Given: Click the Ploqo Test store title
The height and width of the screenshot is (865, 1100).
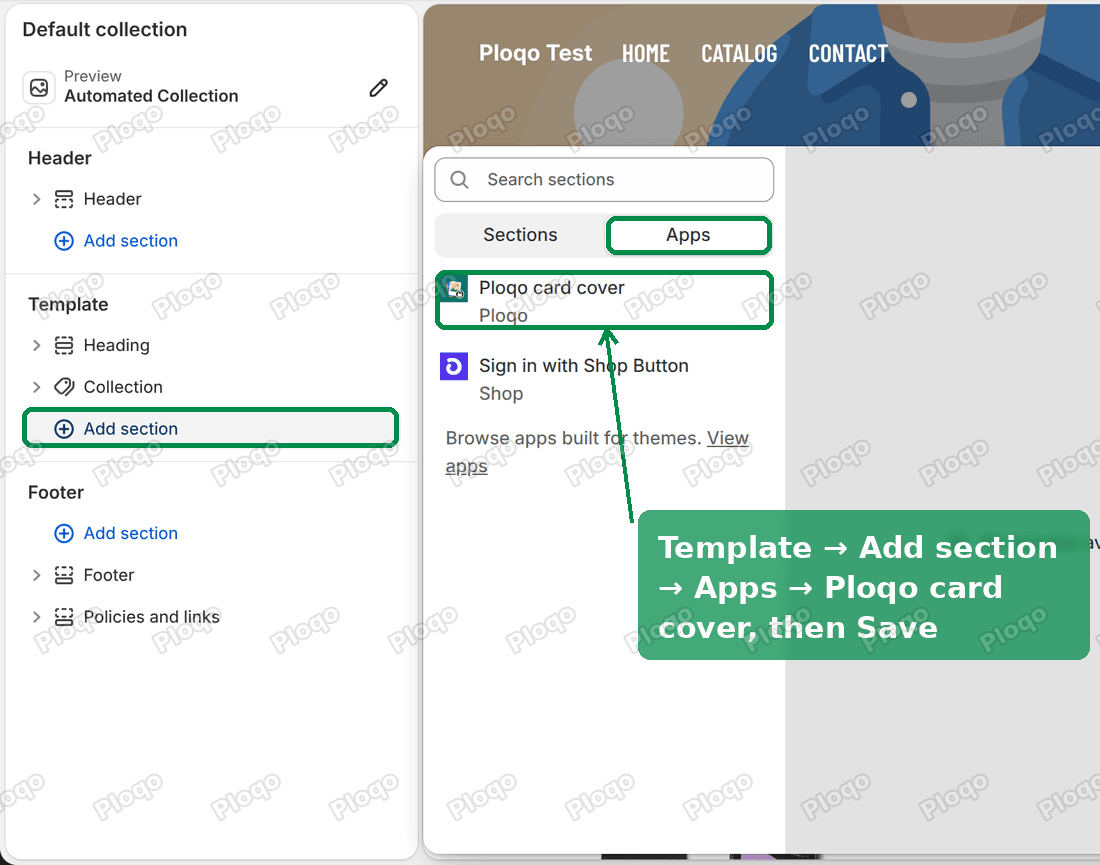Looking at the screenshot, I should (535, 53).
